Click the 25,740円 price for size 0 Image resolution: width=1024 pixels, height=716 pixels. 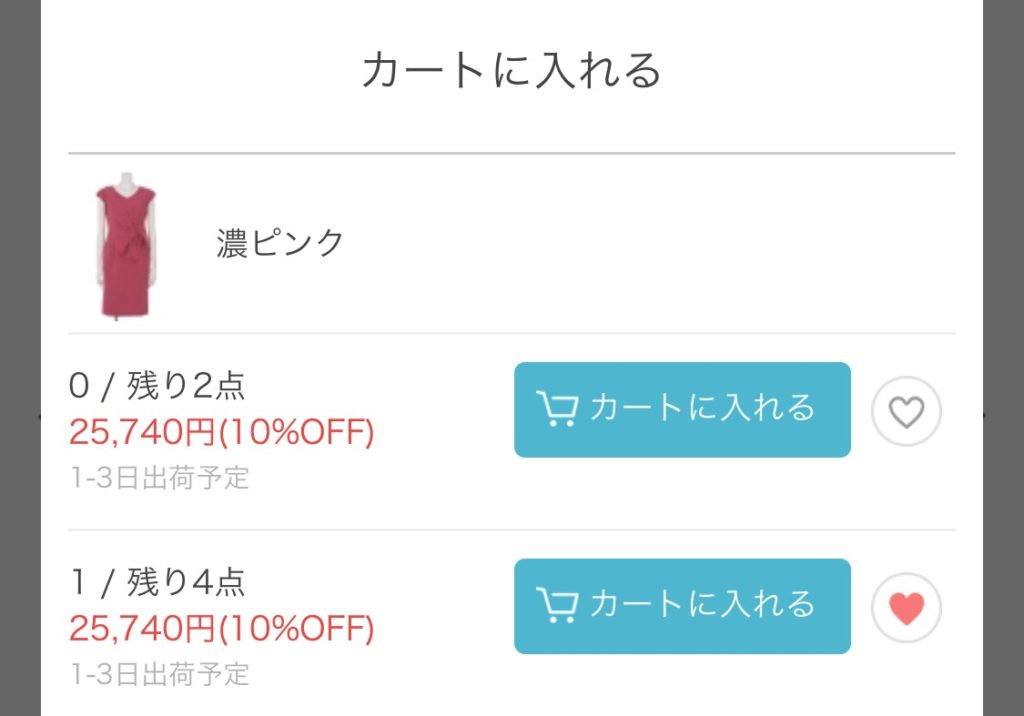point(142,432)
